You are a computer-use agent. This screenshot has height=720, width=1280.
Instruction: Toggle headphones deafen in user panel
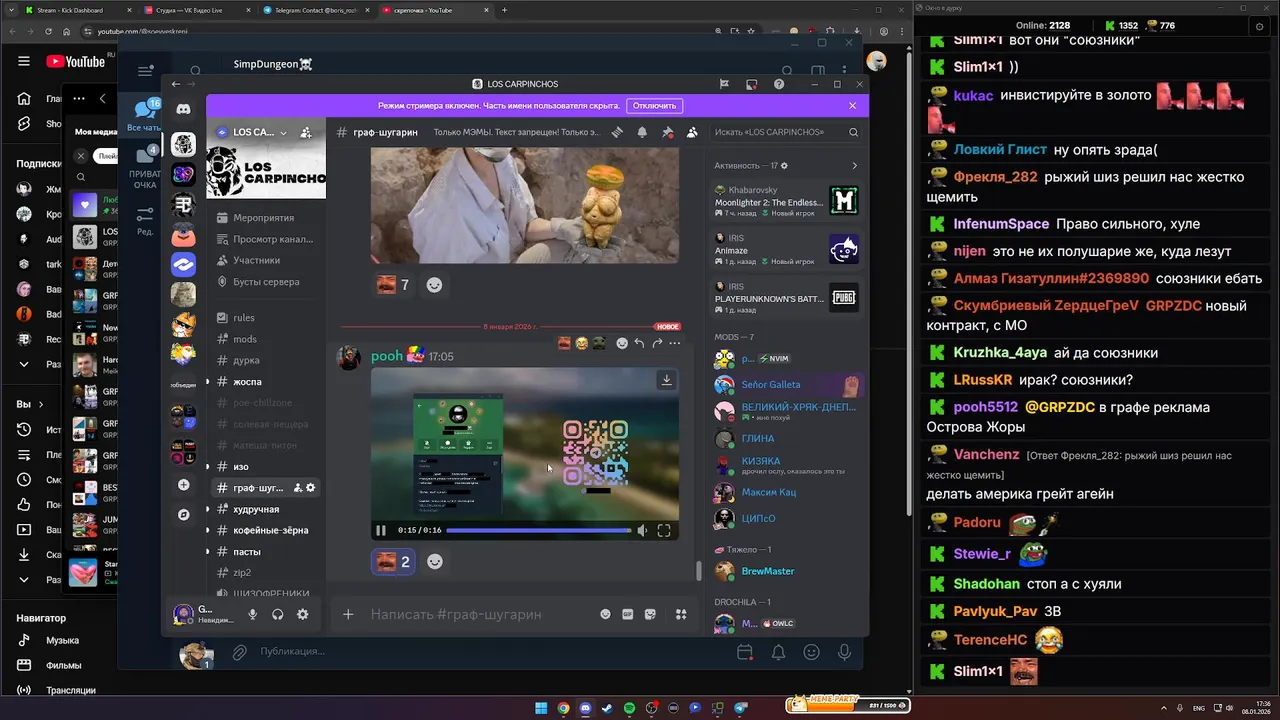[278, 615]
